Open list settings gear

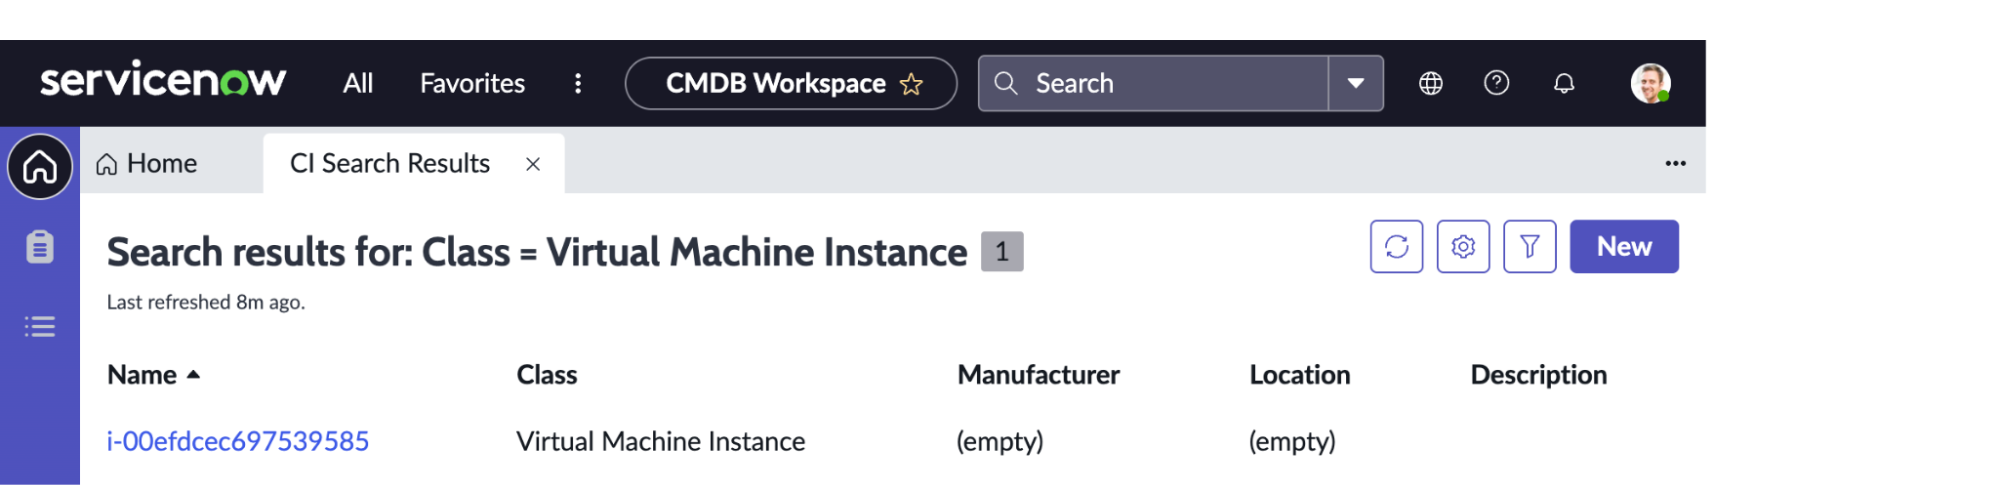click(x=1463, y=246)
